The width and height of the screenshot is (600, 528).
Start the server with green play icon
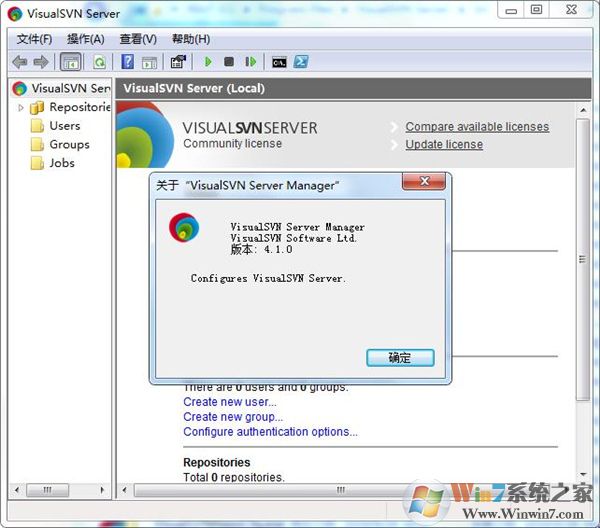[x=208, y=62]
